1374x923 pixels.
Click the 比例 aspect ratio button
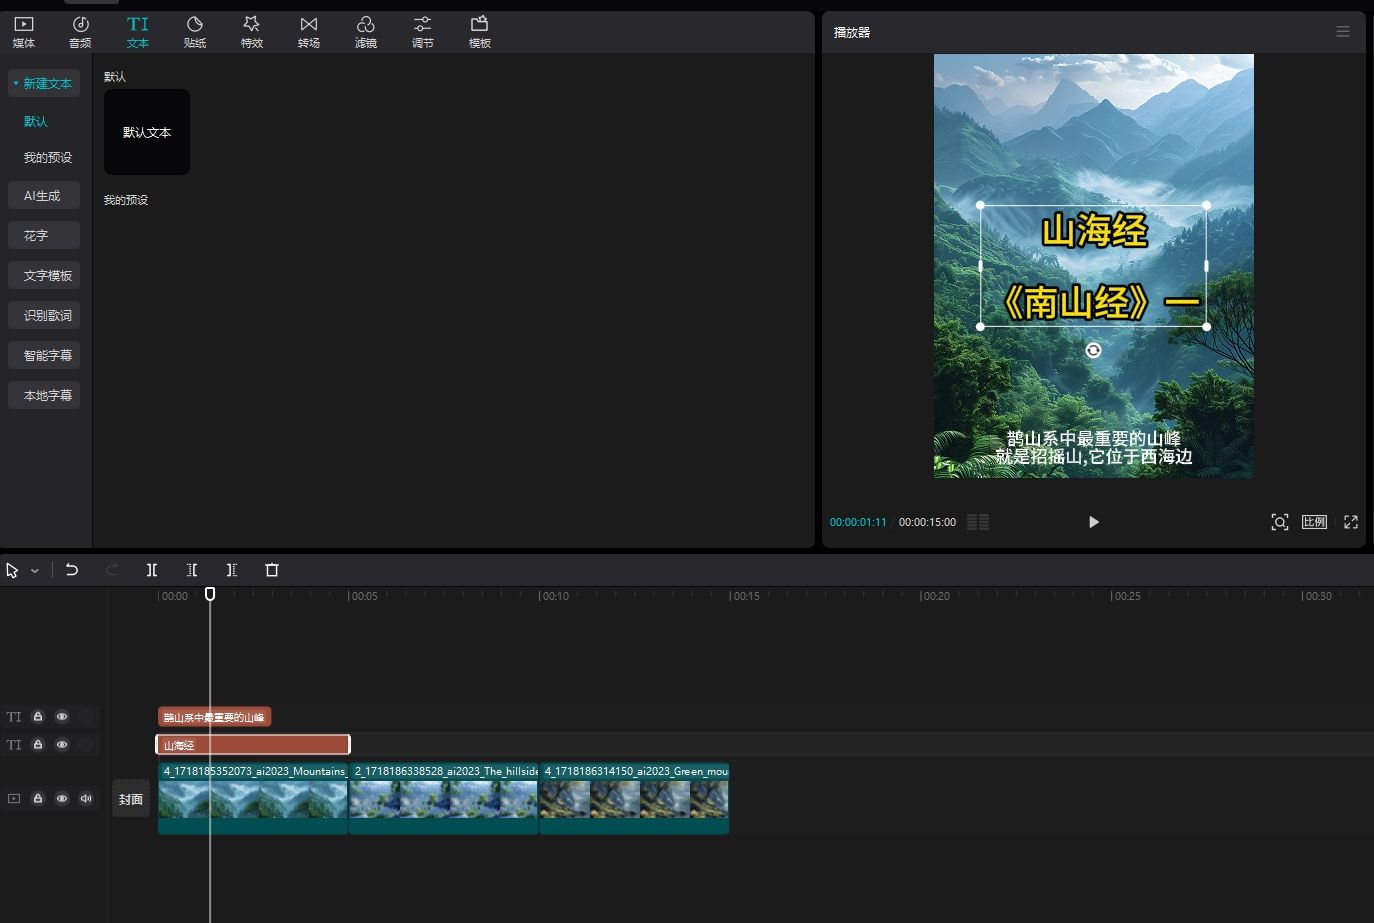pyautogui.click(x=1314, y=522)
